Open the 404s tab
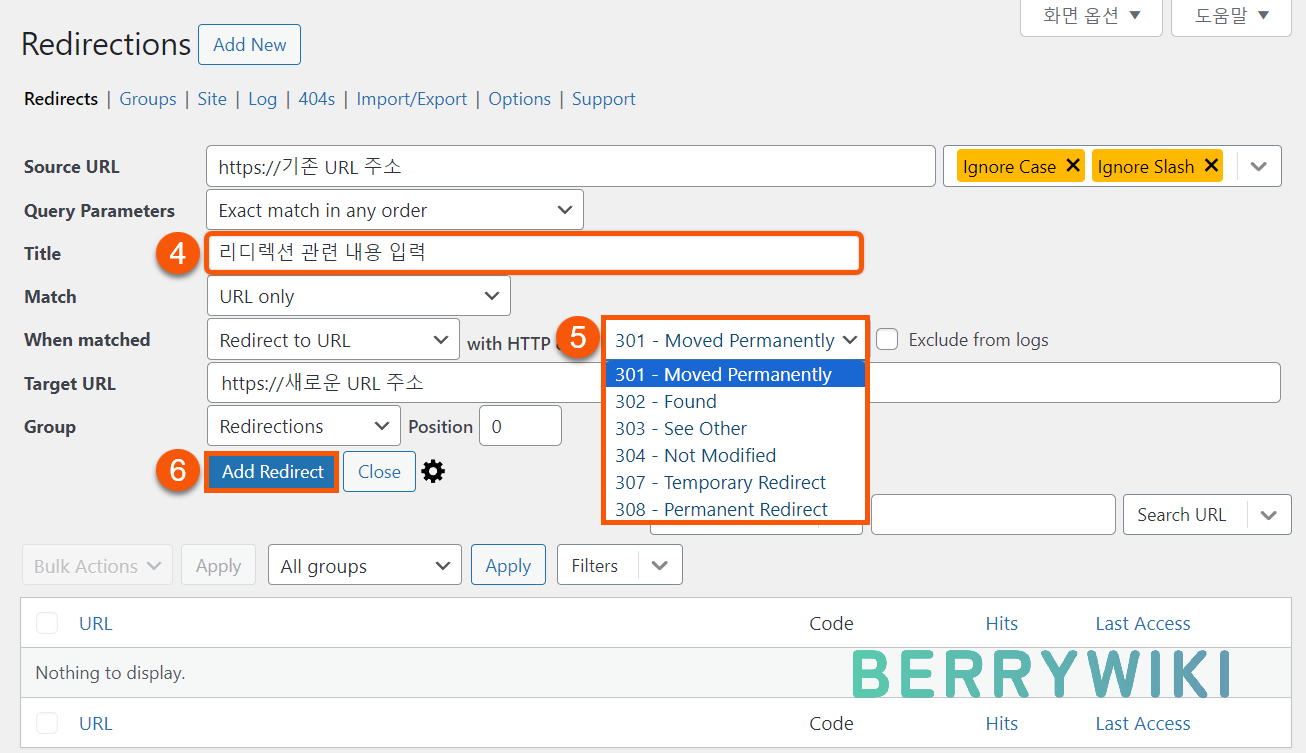This screenshot has width=1306, height=753. tap(316, 99)
